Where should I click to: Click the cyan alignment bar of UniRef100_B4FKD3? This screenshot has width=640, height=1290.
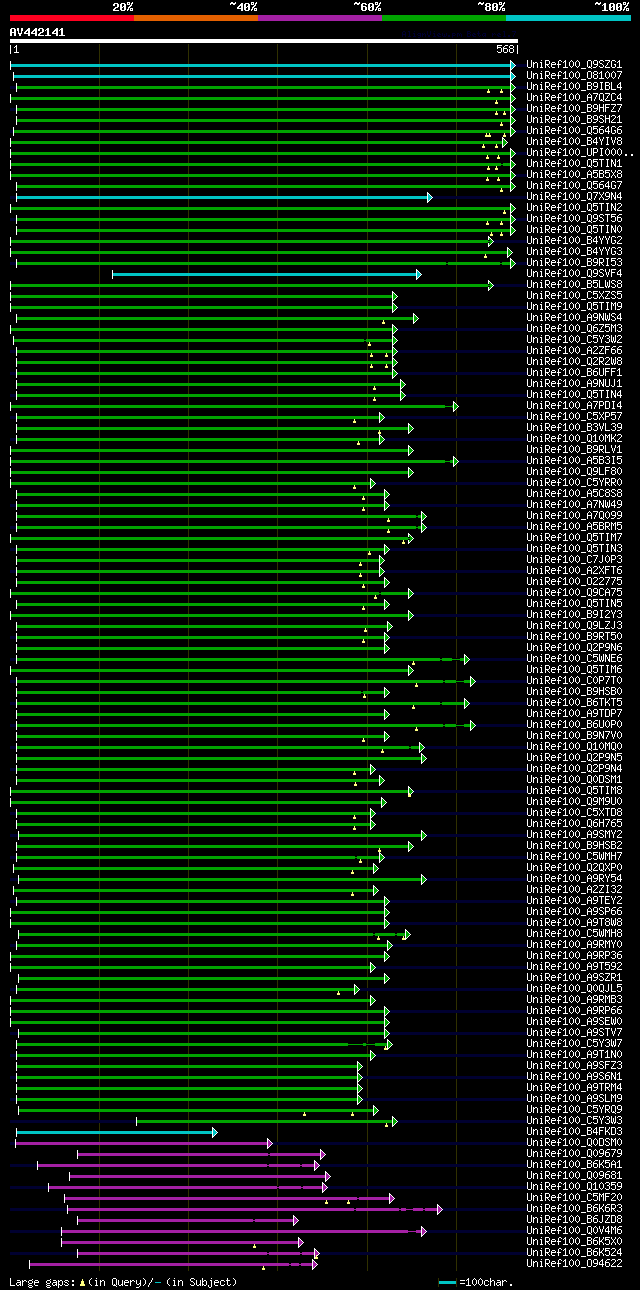(x=116, y=1132)
